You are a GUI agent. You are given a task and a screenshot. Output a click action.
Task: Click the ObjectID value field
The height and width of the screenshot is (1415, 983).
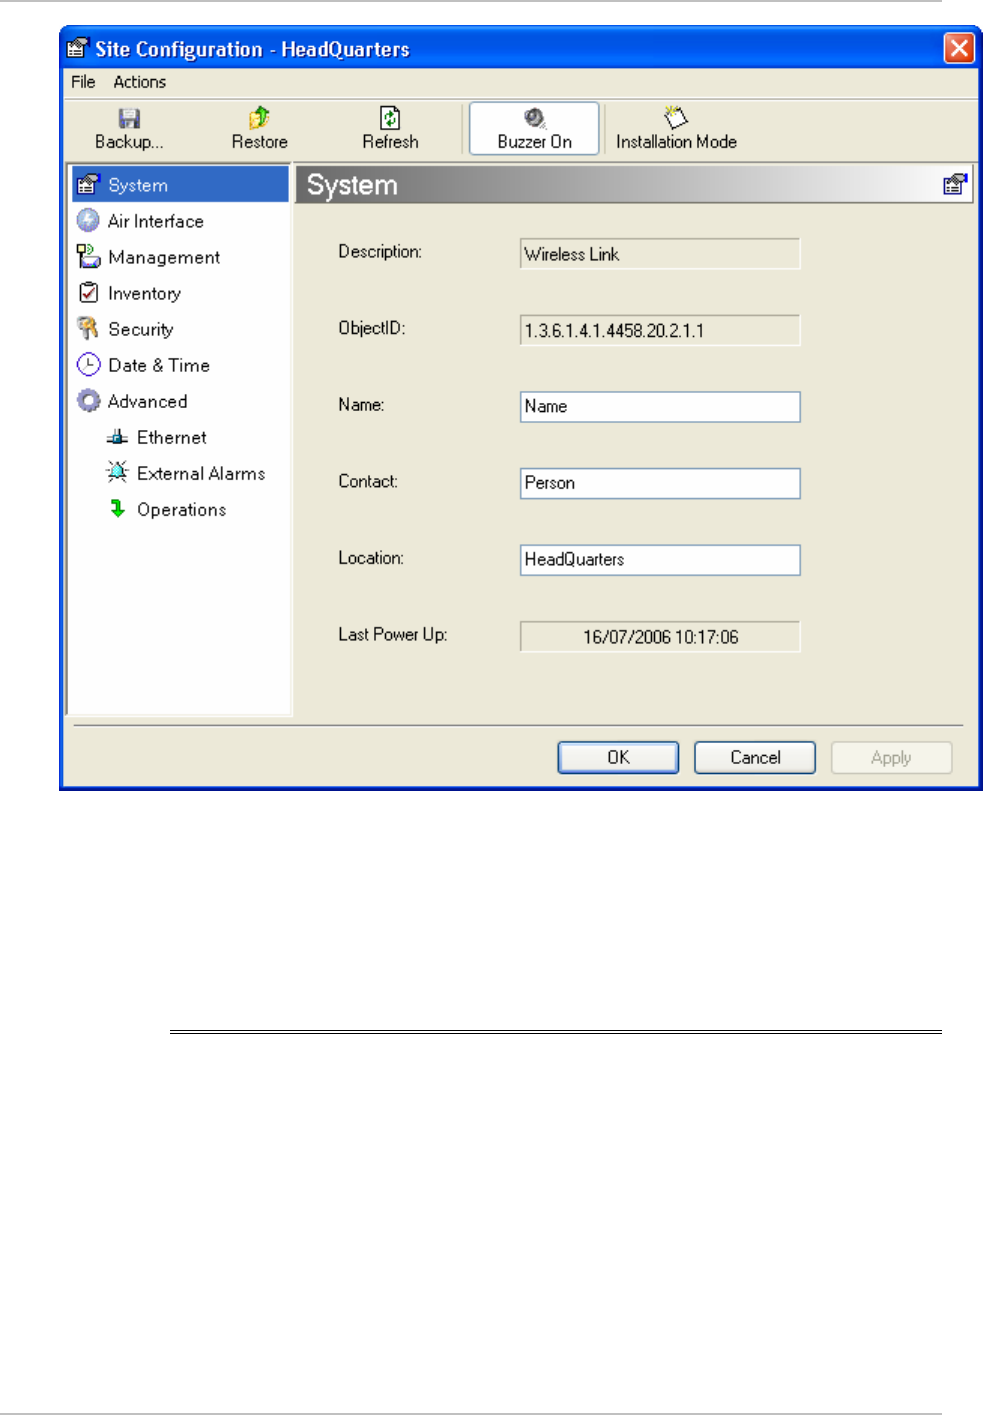point(660,330)
